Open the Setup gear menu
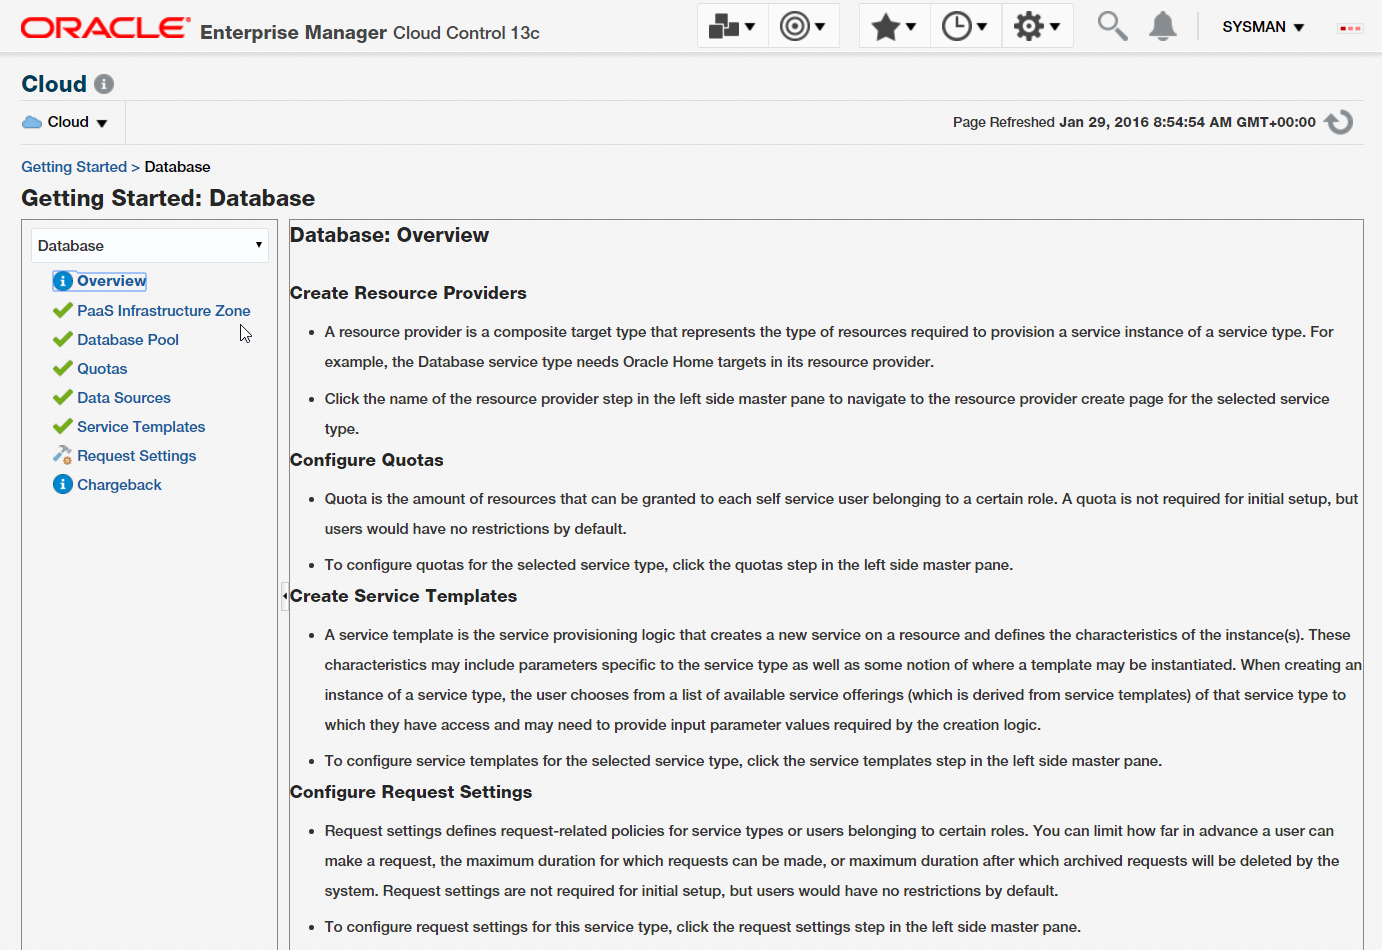Image resolution: width=1382 pixels, height=950 pixels. (1036, 27)
